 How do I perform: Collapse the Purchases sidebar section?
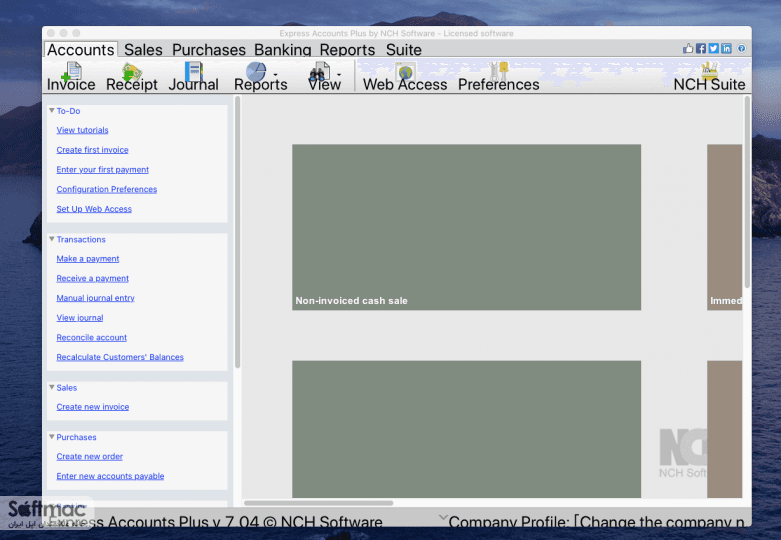pos(52,437)
